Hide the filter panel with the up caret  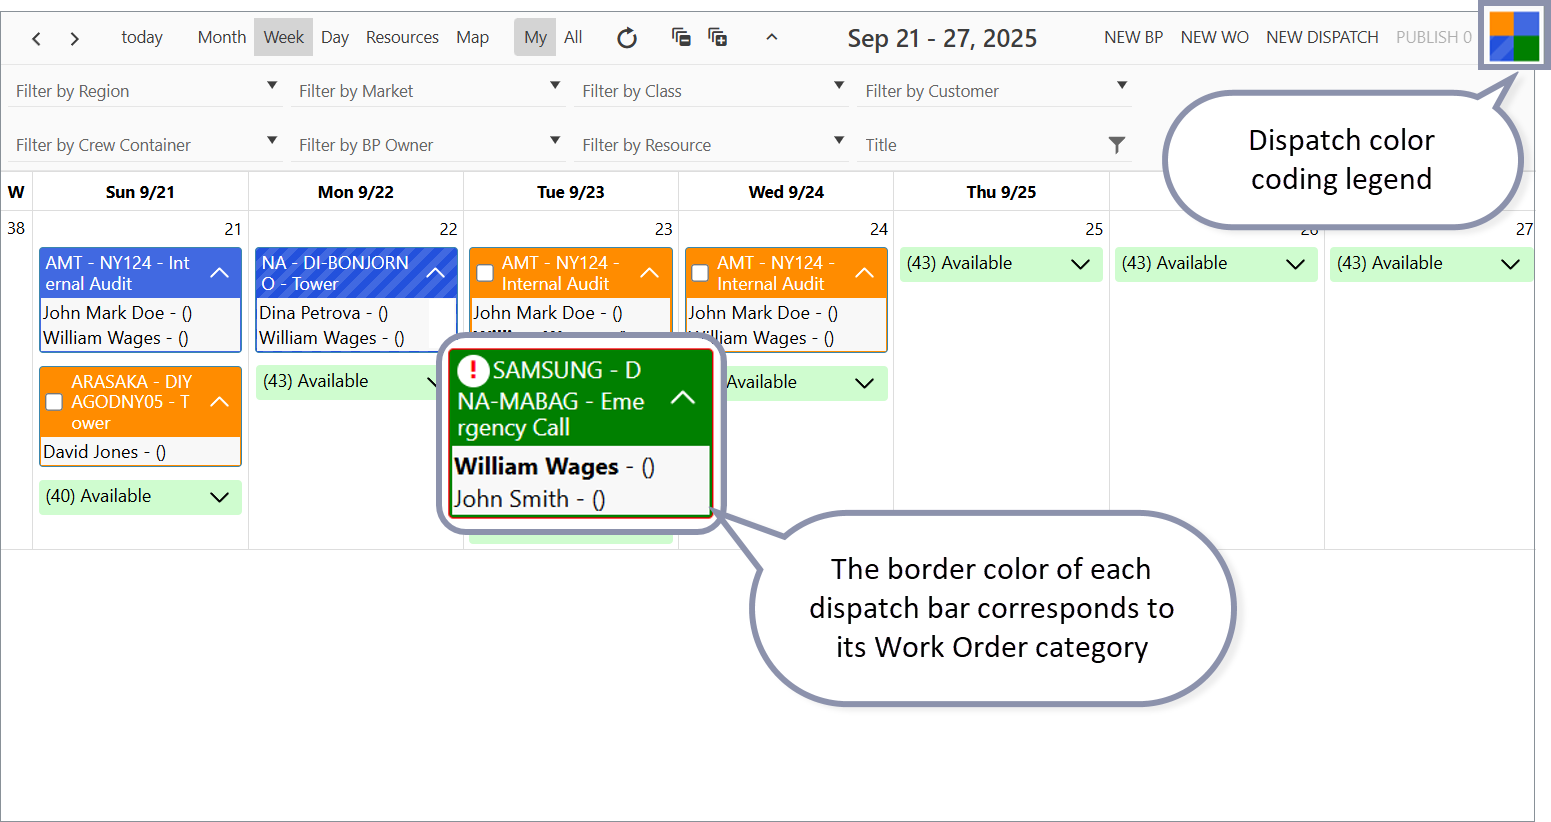pos(771,37)
